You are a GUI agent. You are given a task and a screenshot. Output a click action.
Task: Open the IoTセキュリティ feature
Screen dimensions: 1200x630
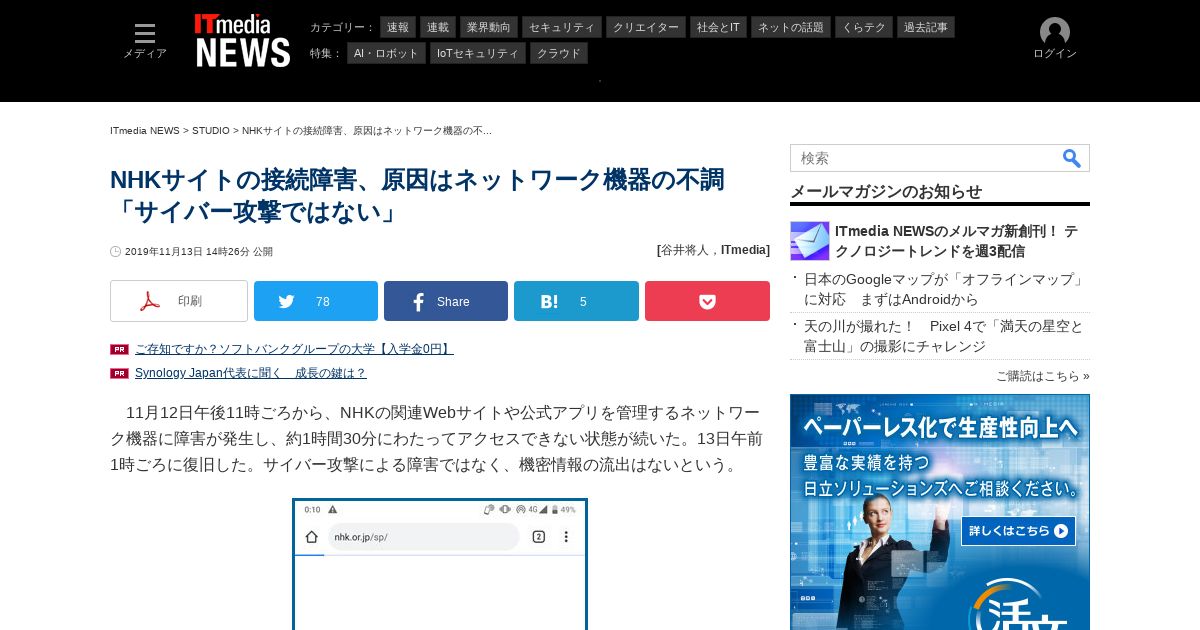click(x=478, y=53)
